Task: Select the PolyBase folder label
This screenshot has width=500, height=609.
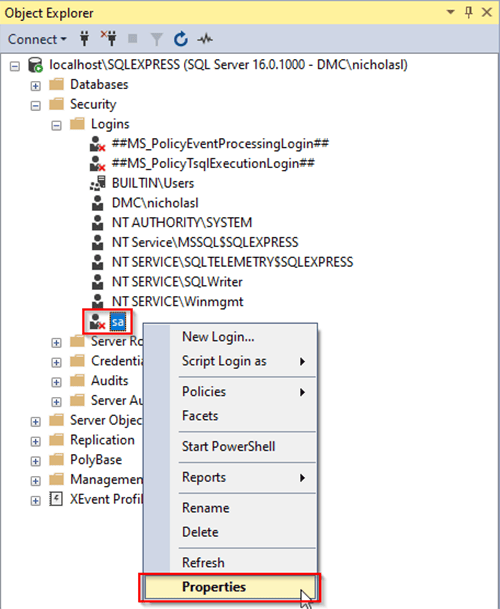Action: point(96,460)
